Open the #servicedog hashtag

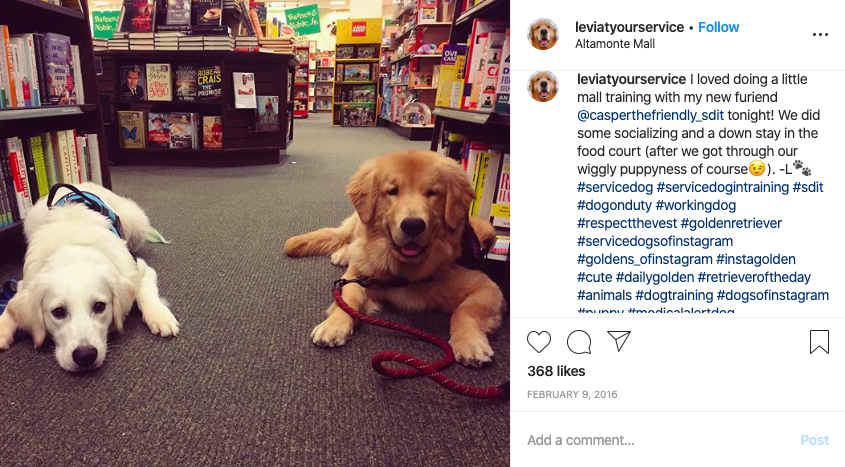coord(615,187)
